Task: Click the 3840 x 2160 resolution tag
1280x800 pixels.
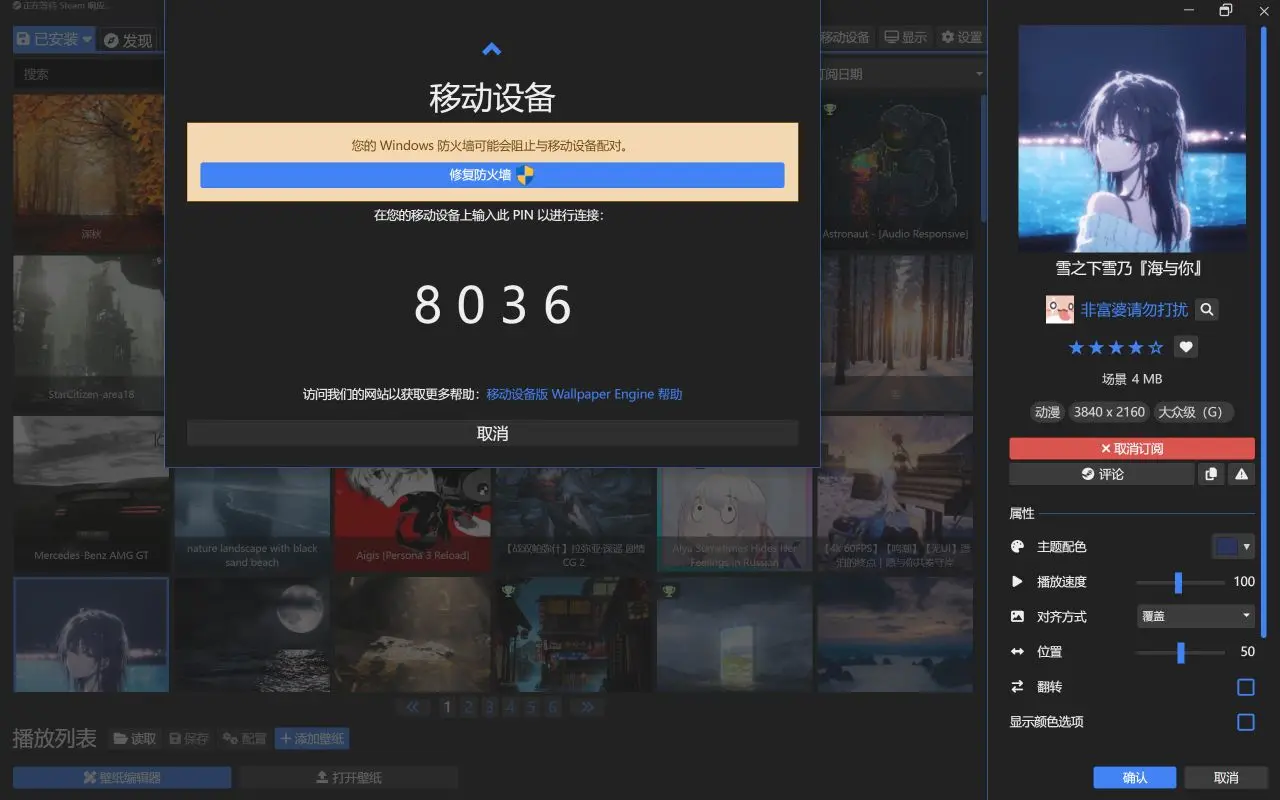Action: point(1109,412)
